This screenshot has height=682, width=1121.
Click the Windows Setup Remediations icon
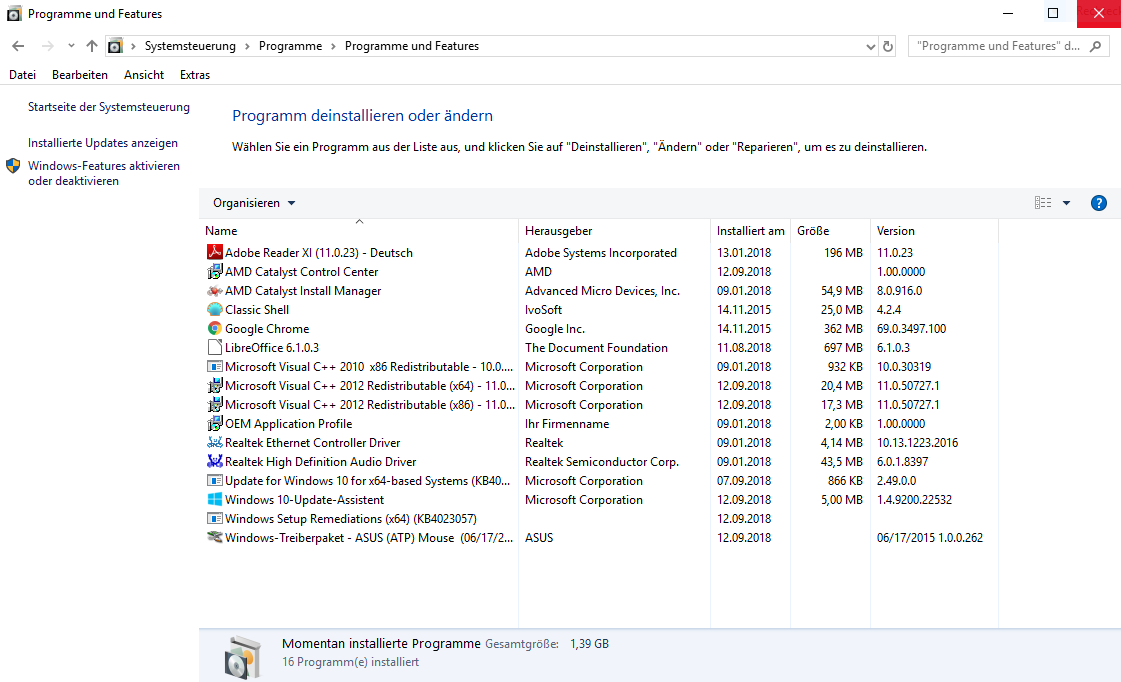click(x=214, y=518)
